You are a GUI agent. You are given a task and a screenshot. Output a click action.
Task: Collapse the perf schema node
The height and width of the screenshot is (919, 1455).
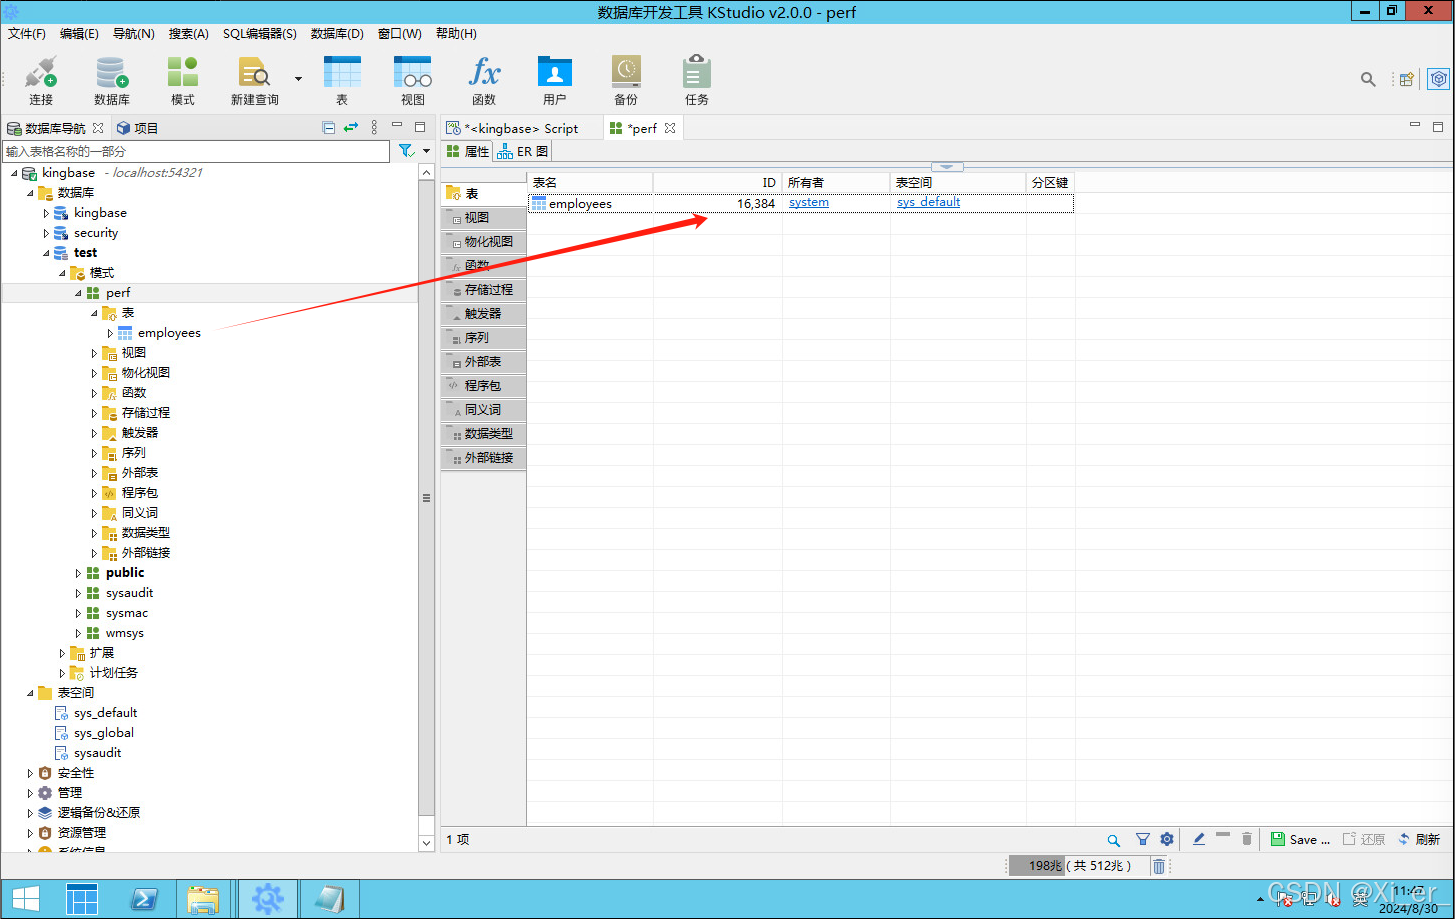coord(78,293)
